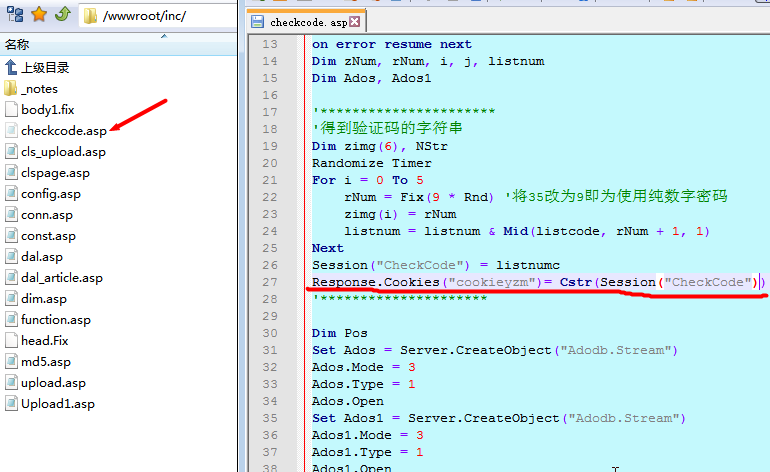This screenshot has width=770, height=472.
Task: Click the conn.asp file icon
Action: (11, 214)
